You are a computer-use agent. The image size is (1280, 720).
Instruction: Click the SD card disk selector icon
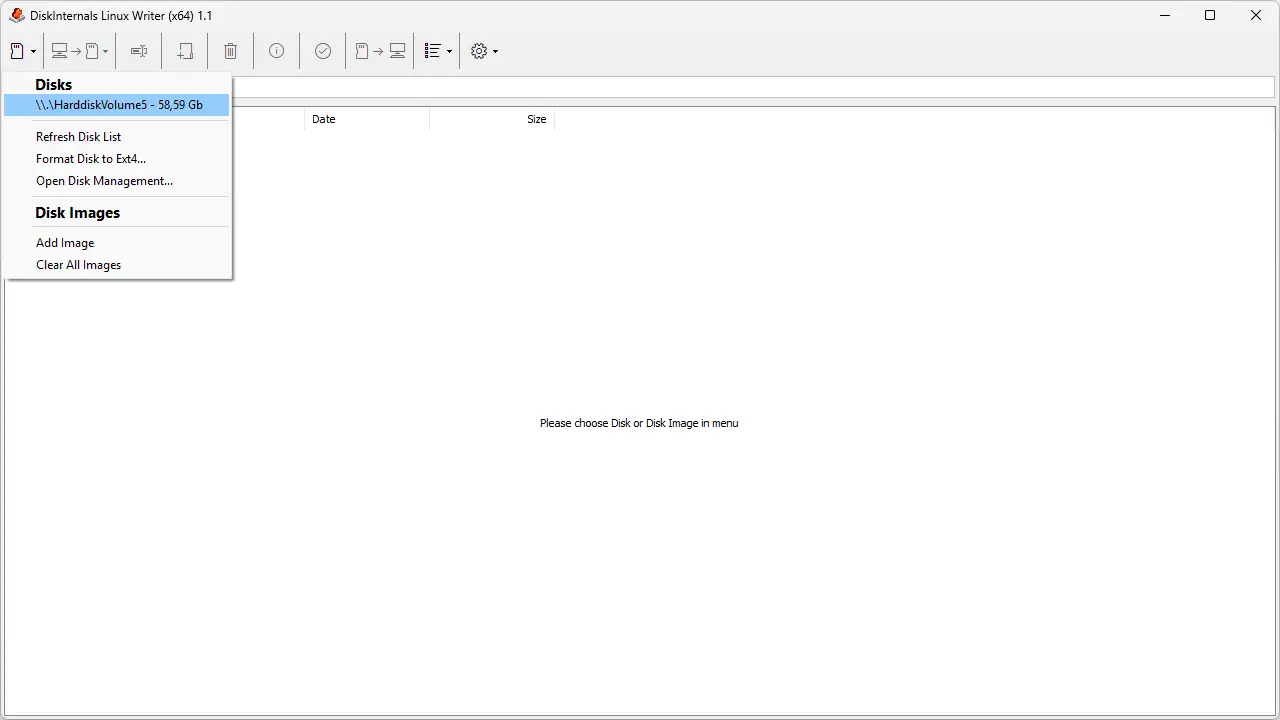tap(17, 51)
